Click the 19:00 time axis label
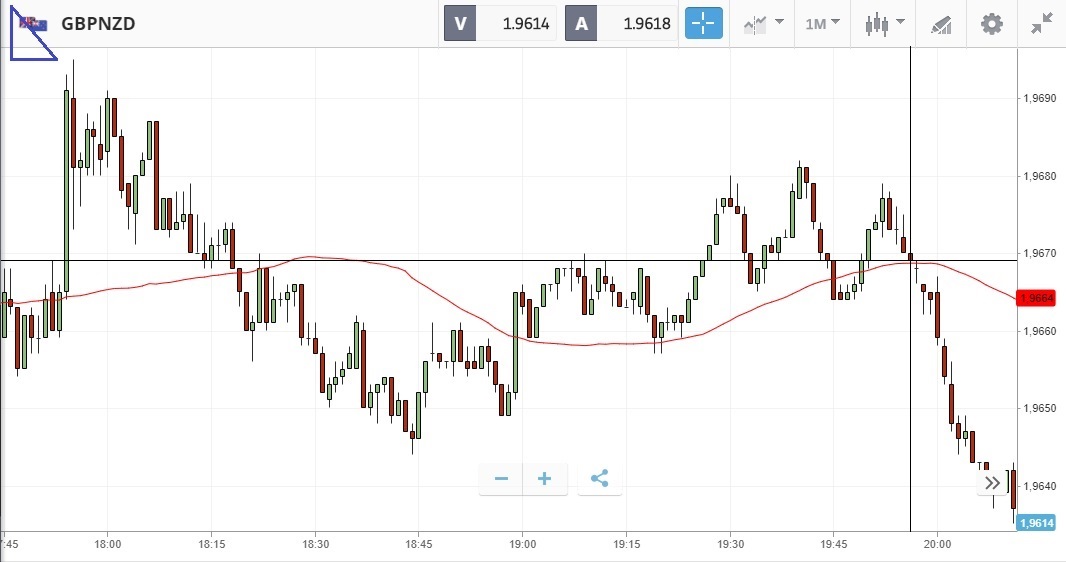 [x=522, y=545]
